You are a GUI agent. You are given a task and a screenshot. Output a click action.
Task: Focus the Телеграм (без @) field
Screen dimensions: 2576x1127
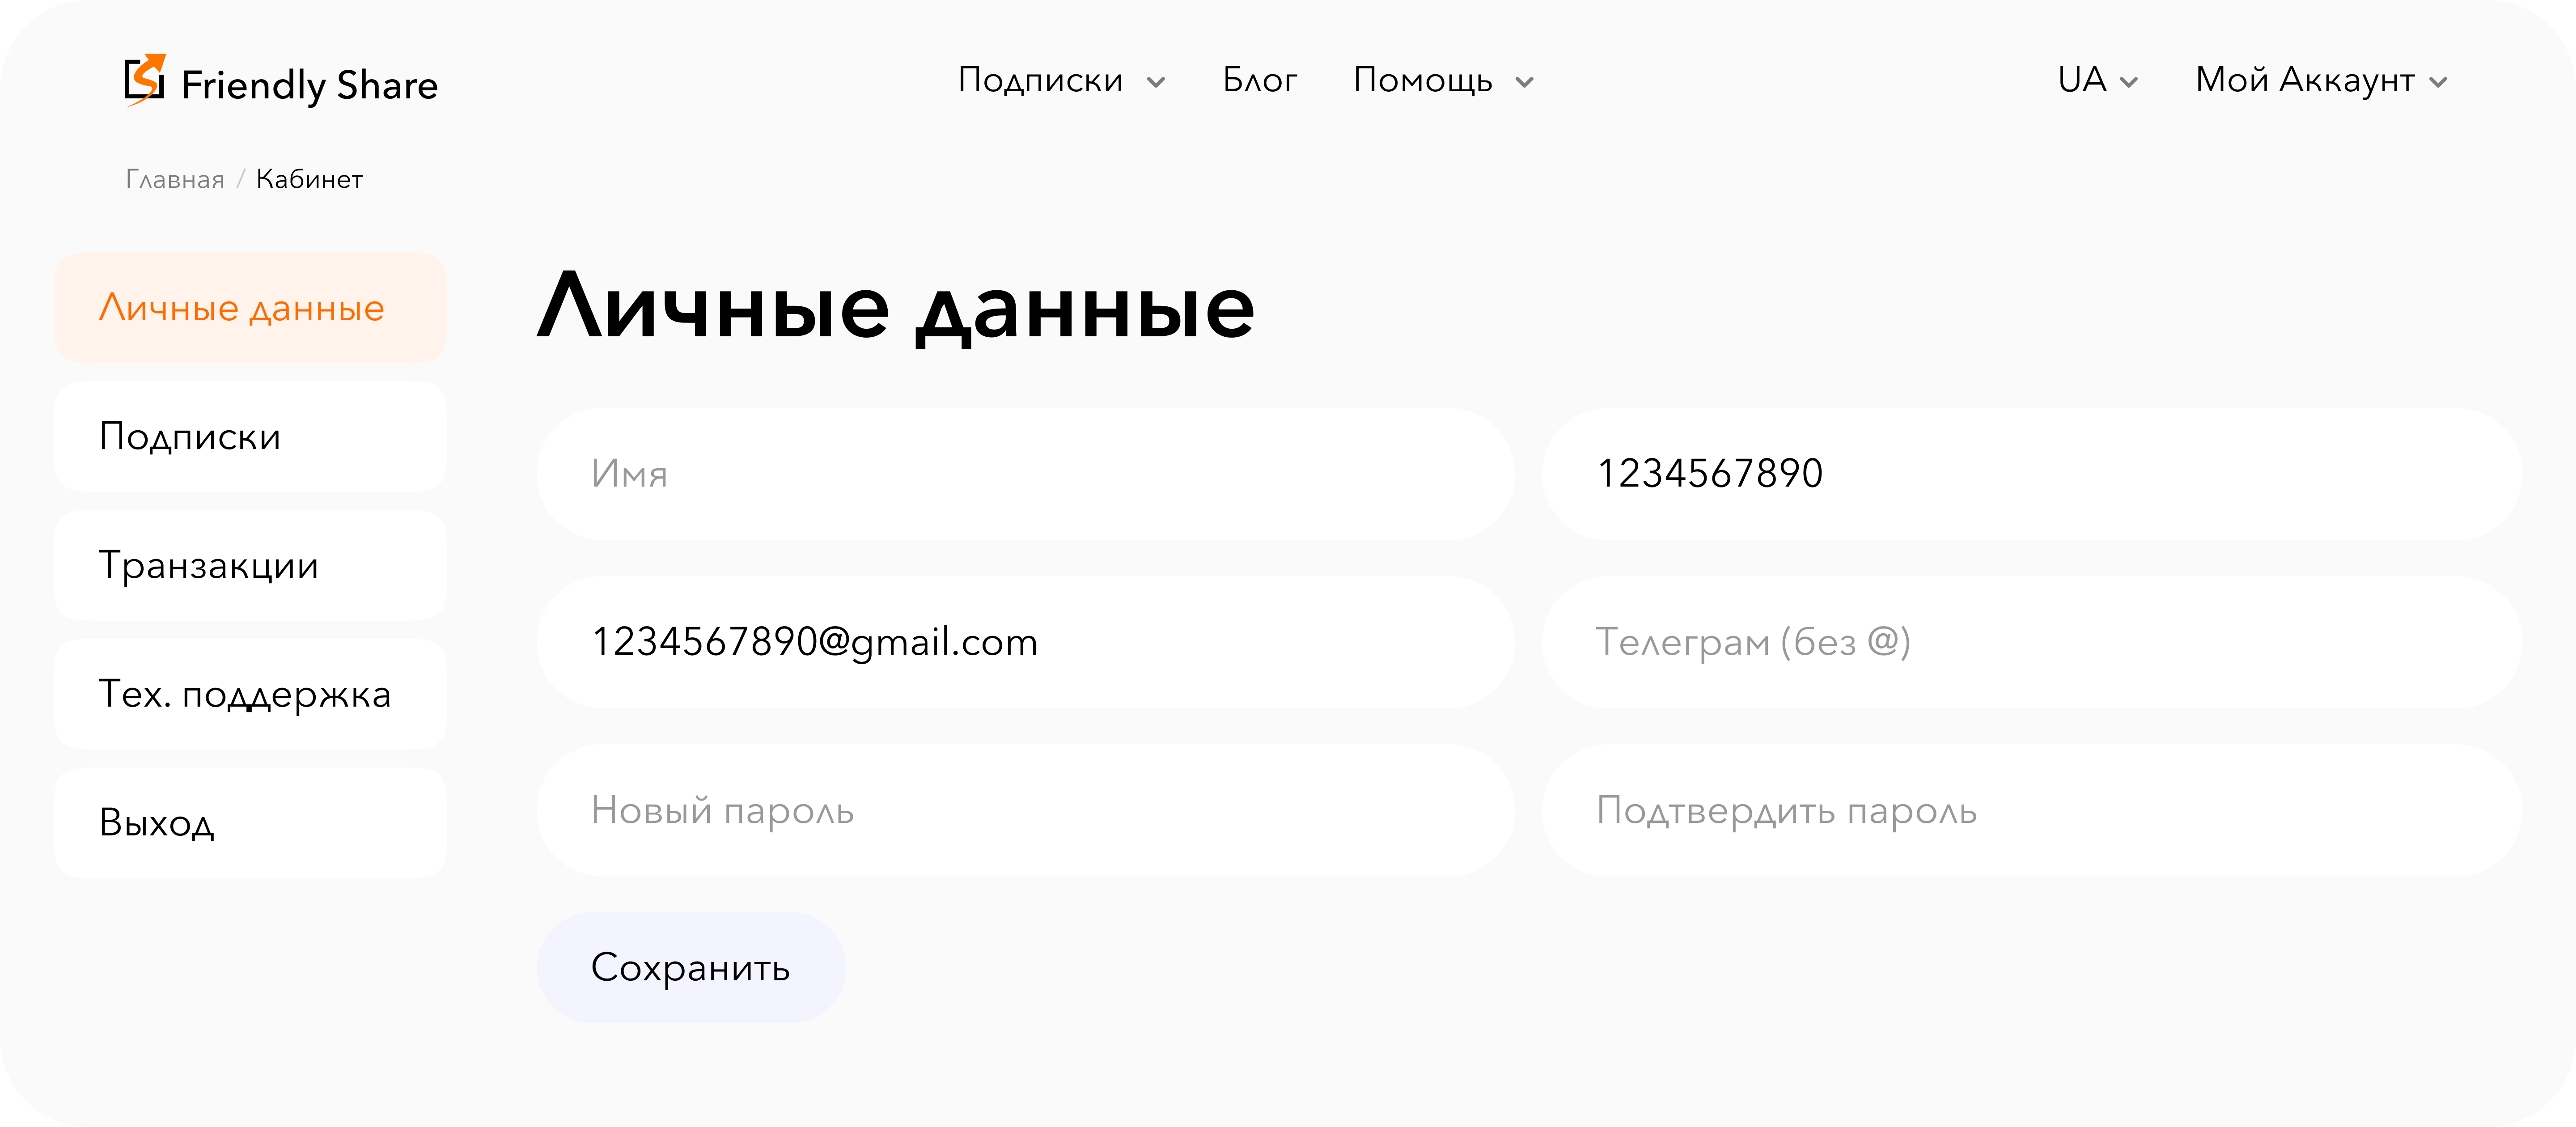point(2031,642)
